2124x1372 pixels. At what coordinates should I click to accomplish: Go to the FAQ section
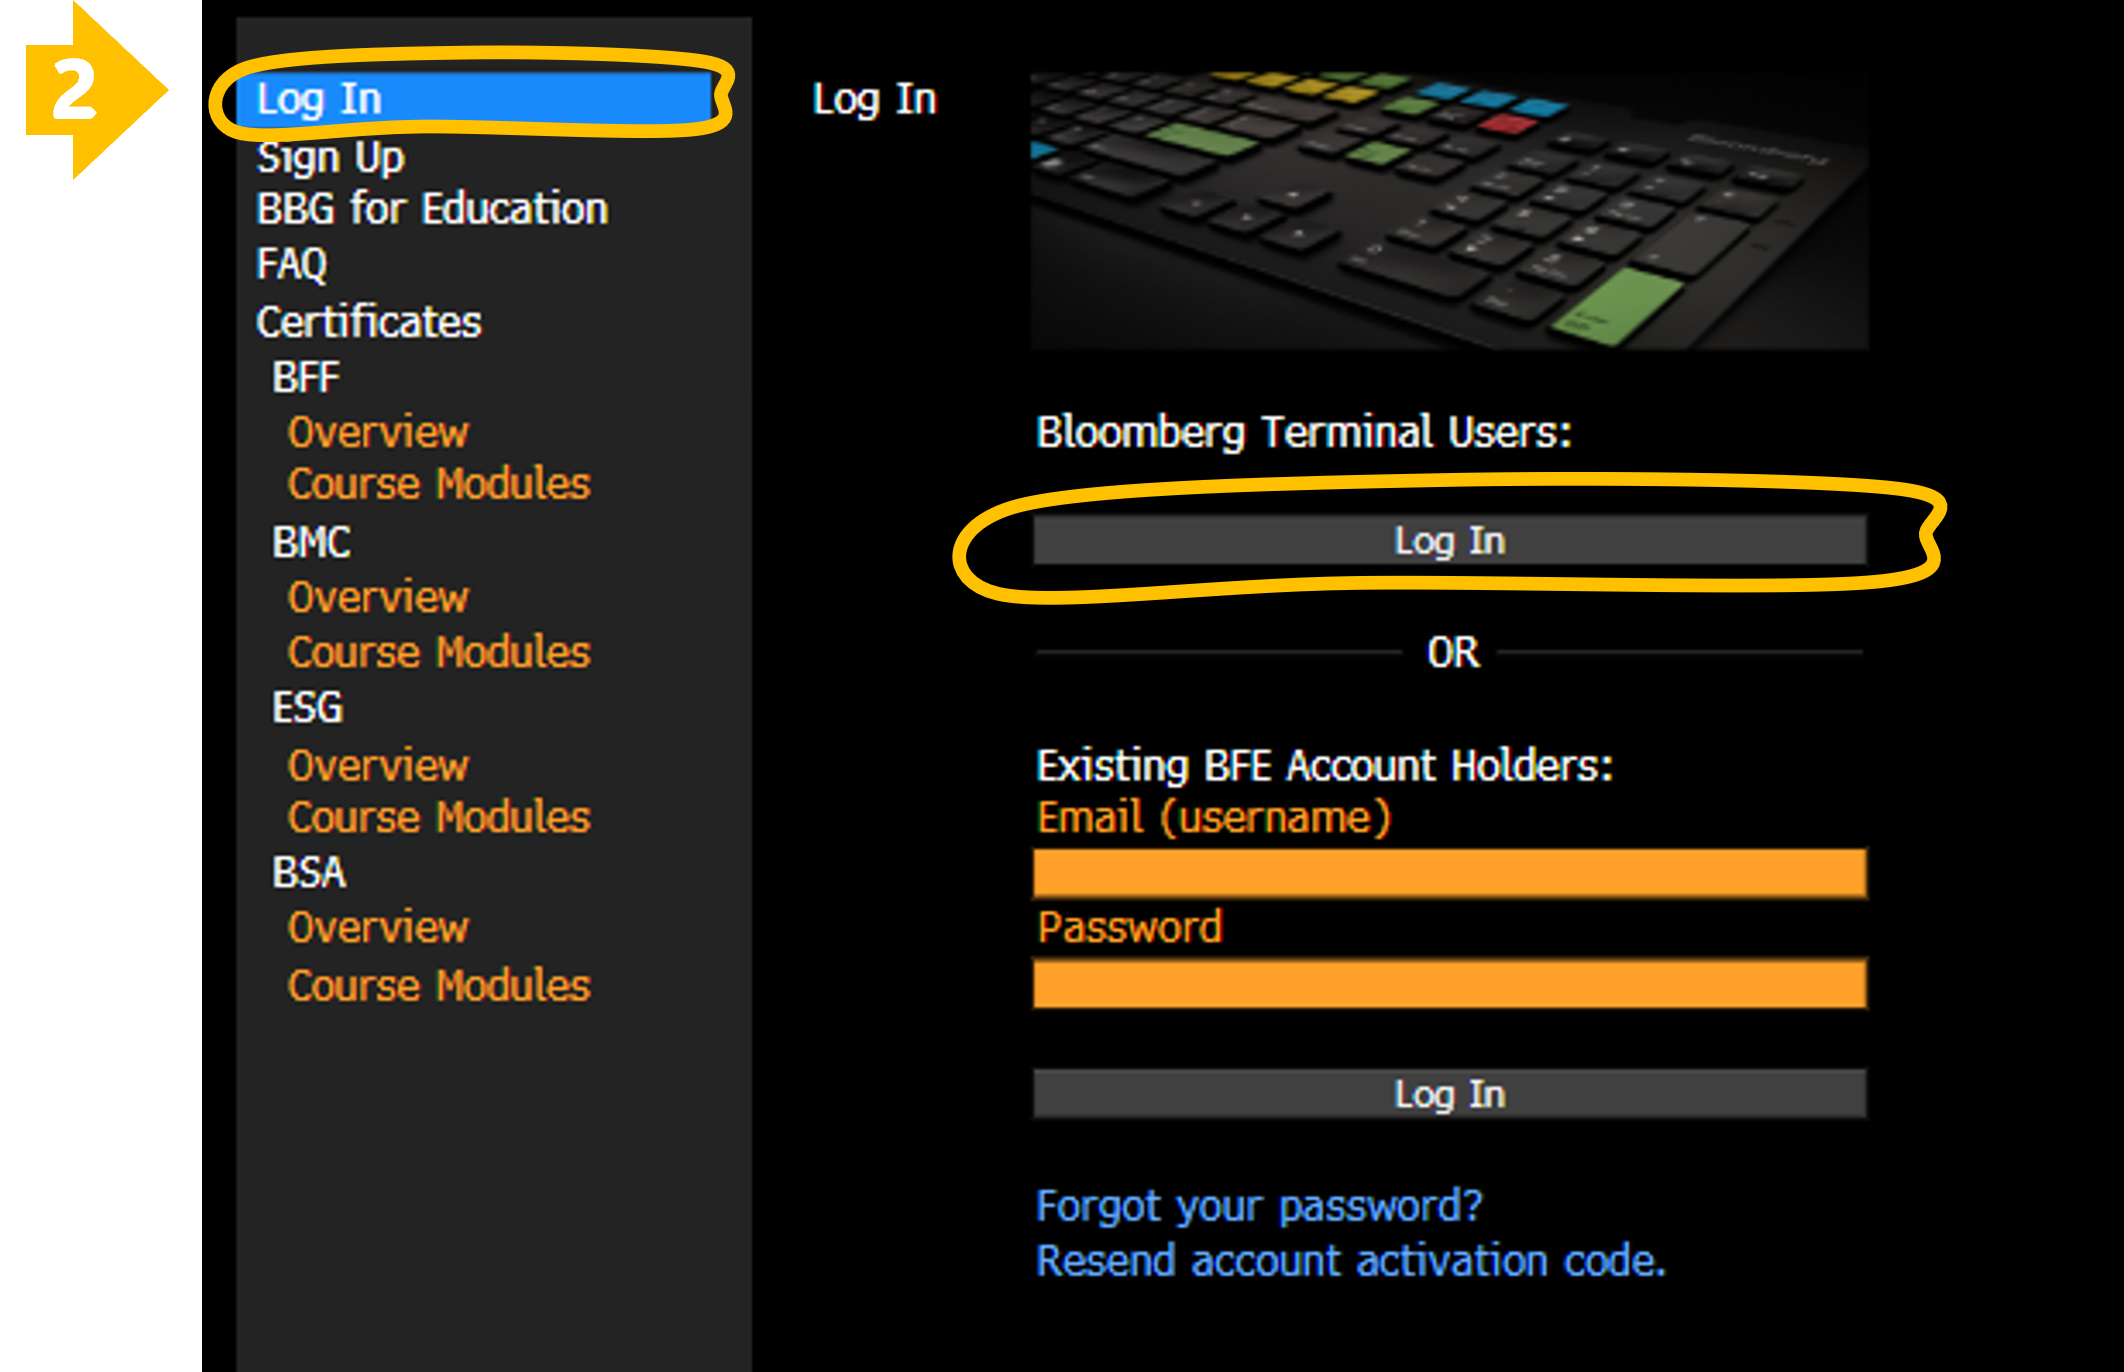click(x=291, y=265)
